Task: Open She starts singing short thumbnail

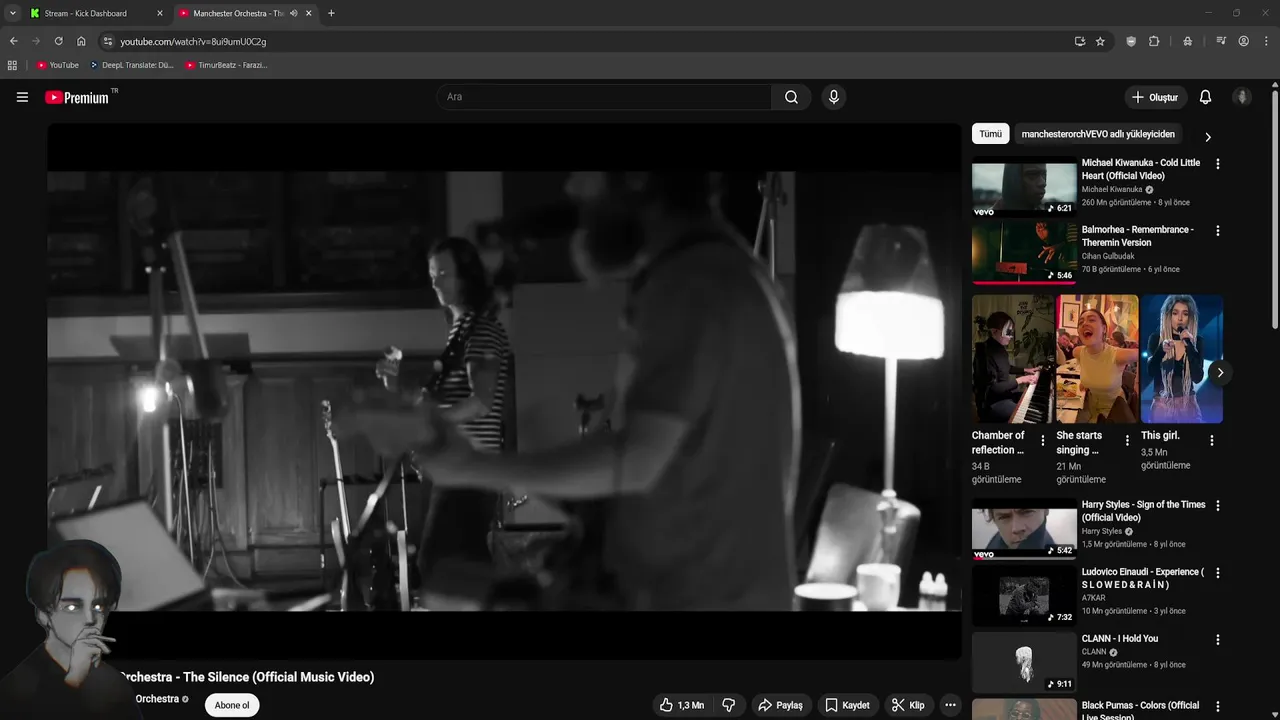Action: (x=1097, y=359)
